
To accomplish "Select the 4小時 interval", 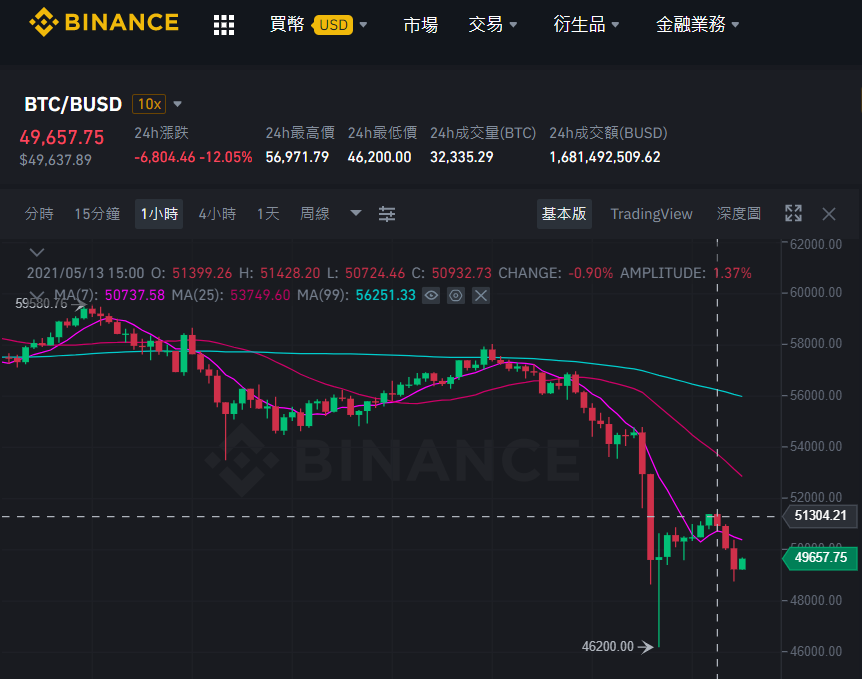I will [x=217, y=214].
